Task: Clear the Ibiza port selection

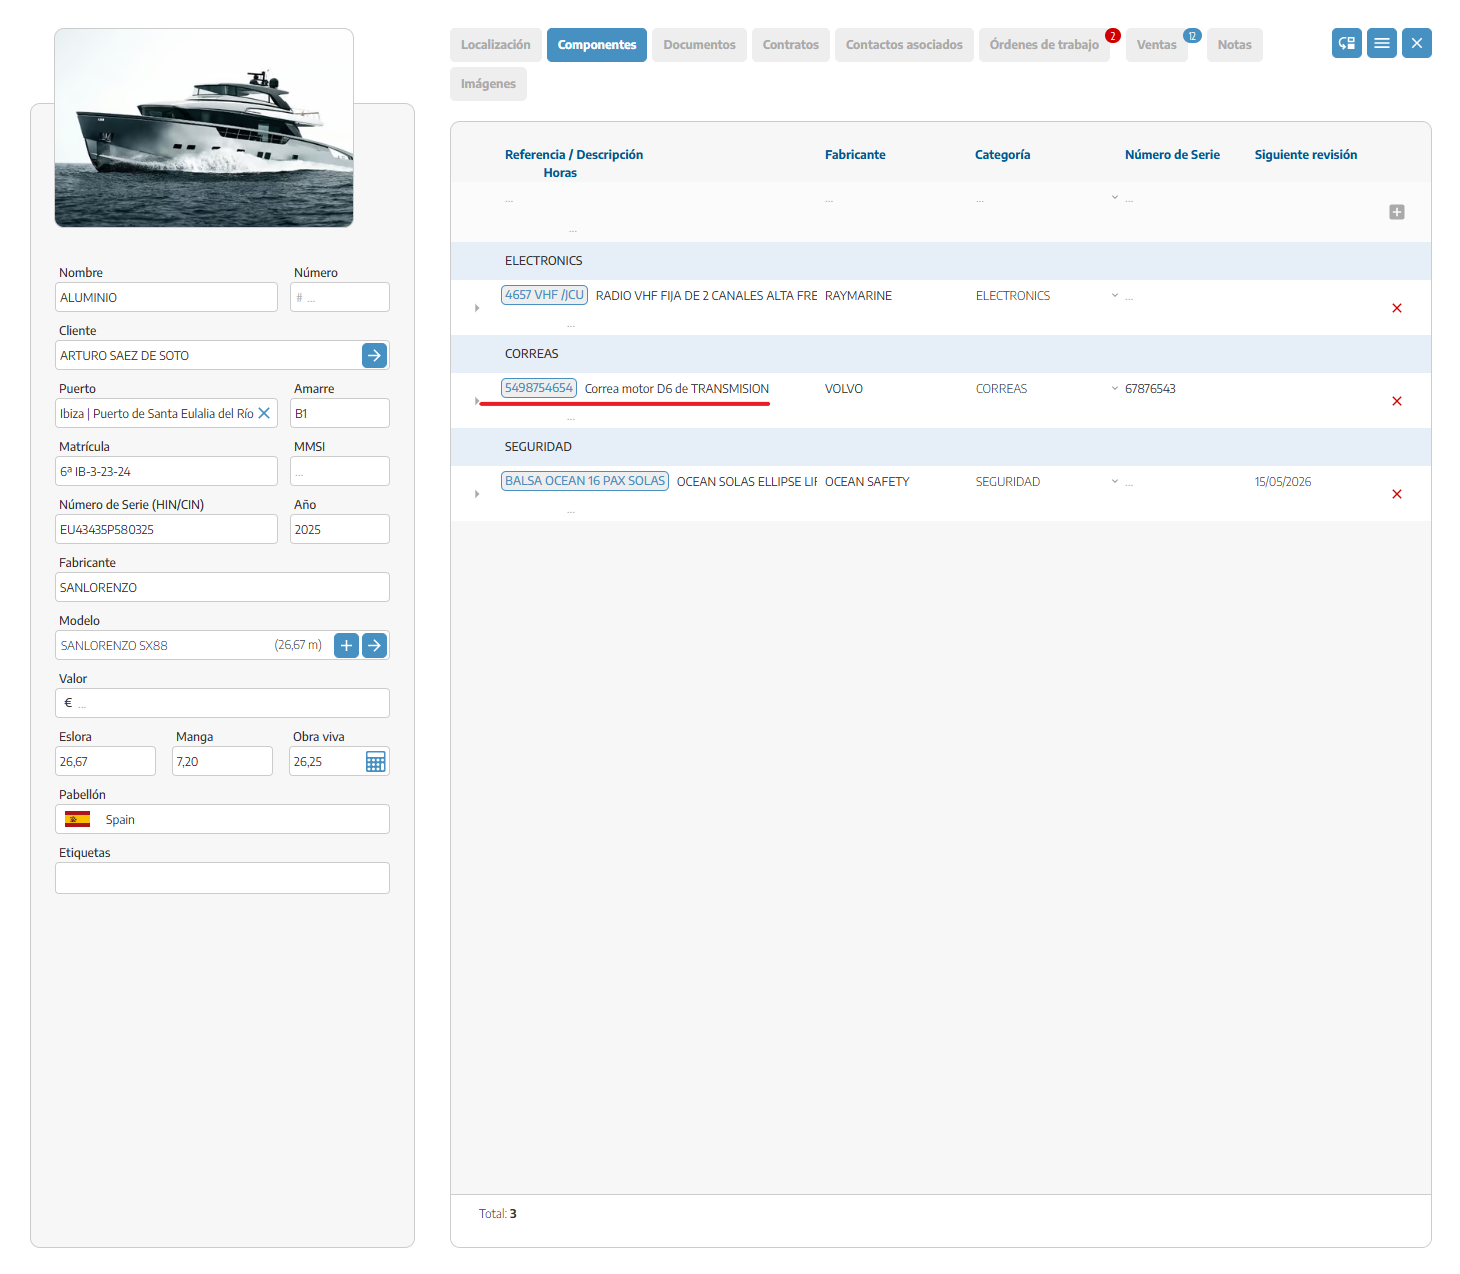Action: click(x=264, y=413)
